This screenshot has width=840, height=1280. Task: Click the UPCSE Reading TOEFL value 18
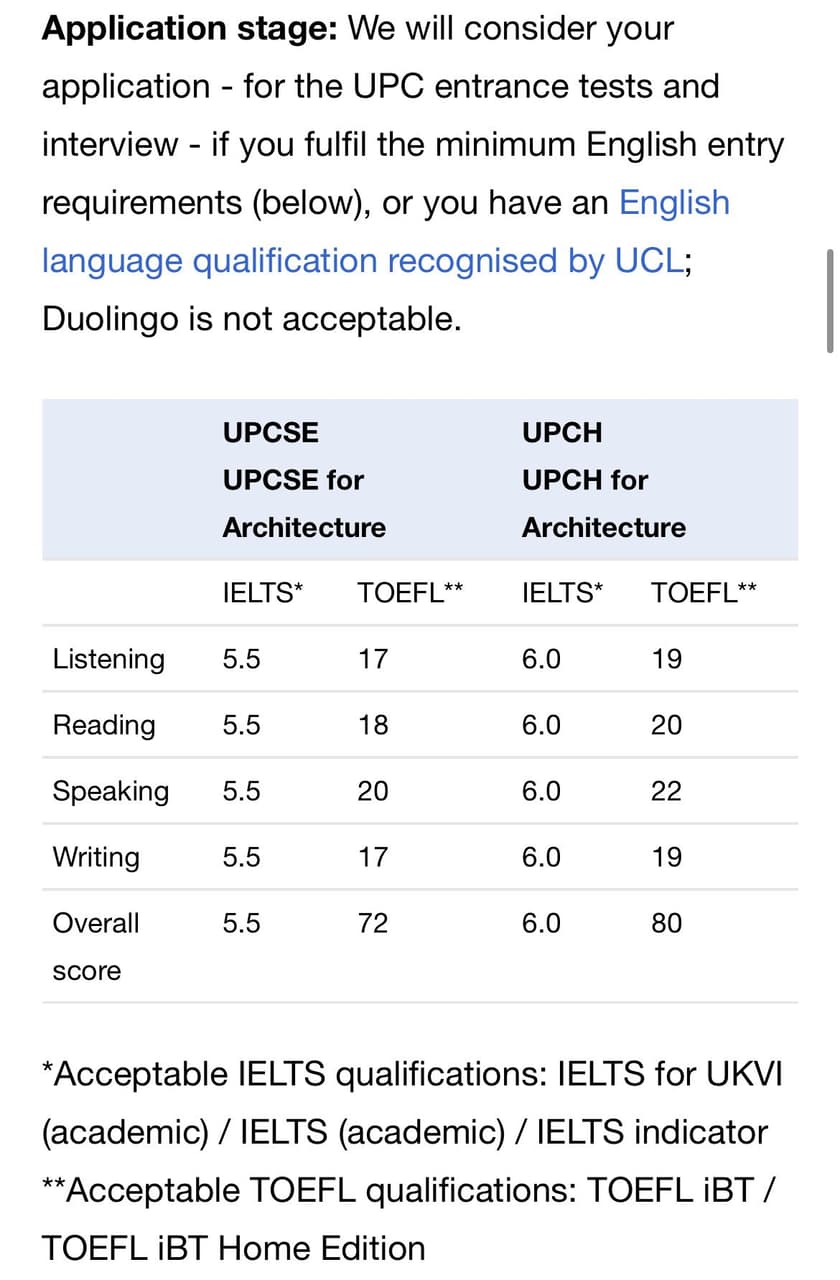click(x=373, y=725)
